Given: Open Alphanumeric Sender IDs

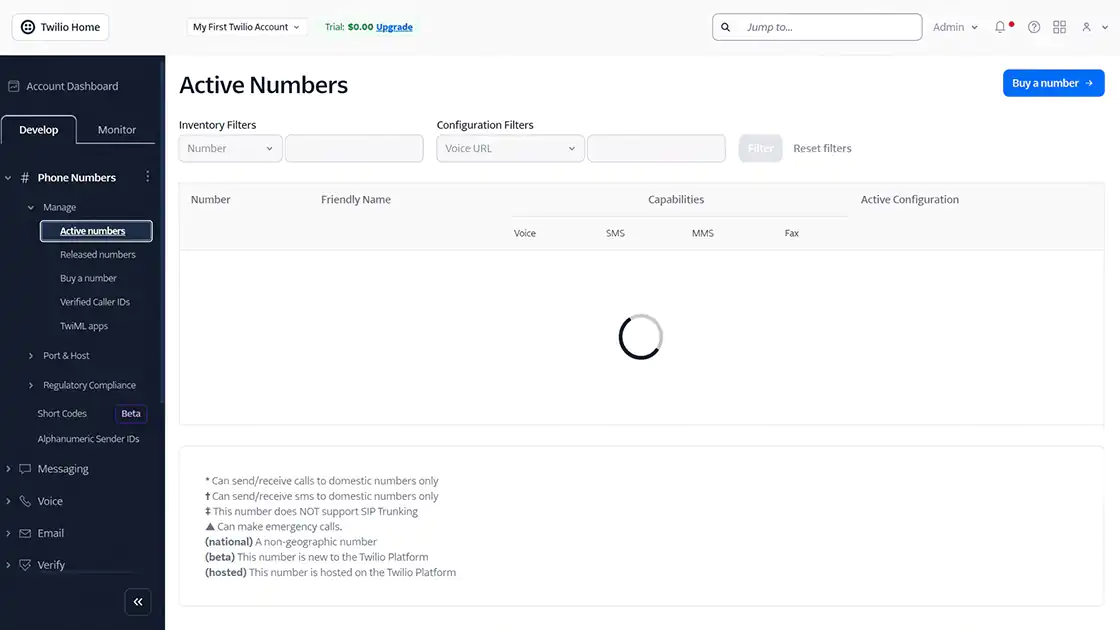Looking at the screenshot, I should coord(89,439).
